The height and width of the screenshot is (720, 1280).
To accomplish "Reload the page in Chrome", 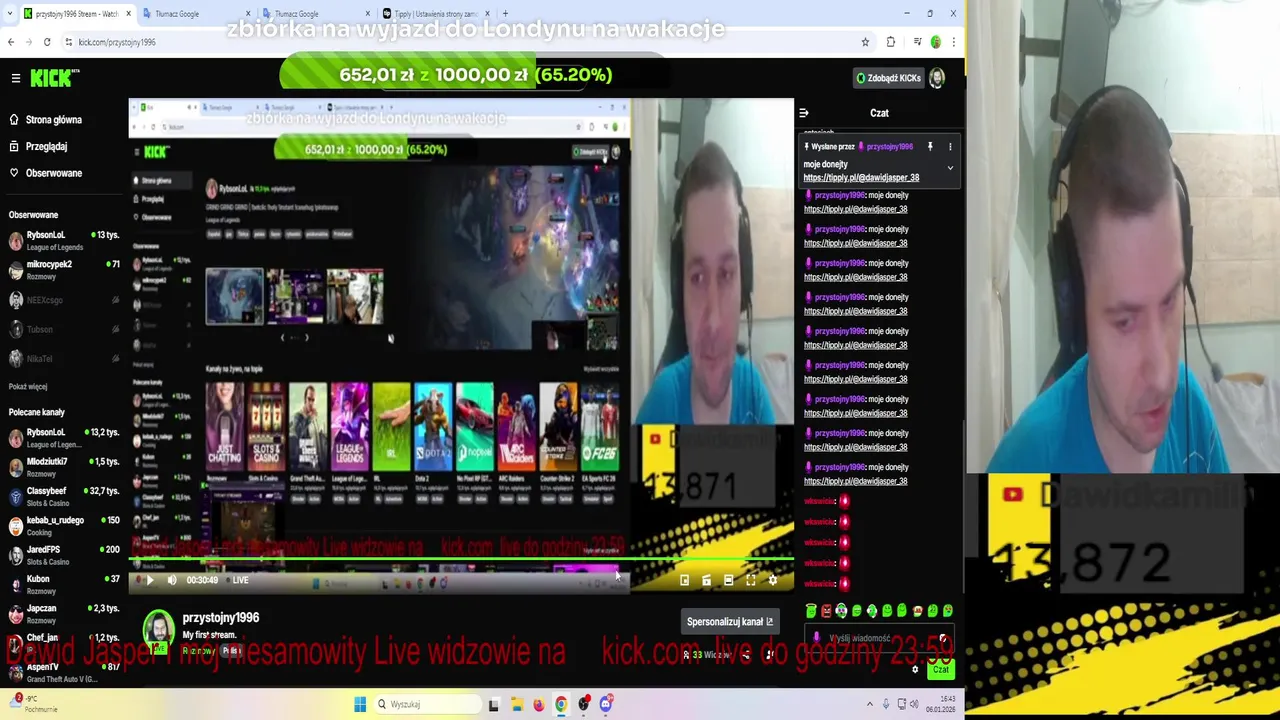I will (47, 42).
